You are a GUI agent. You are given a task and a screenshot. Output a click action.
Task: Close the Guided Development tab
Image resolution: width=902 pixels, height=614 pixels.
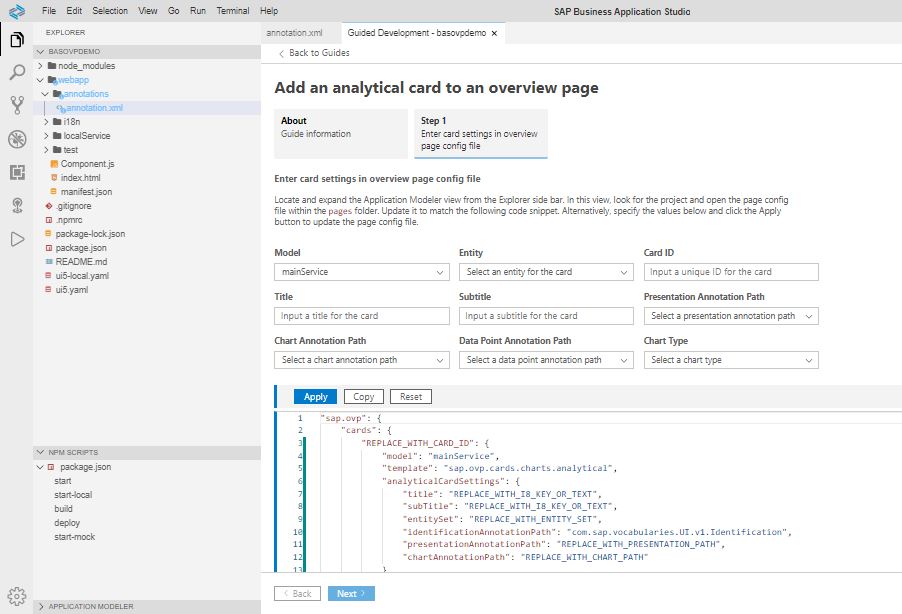494,33
